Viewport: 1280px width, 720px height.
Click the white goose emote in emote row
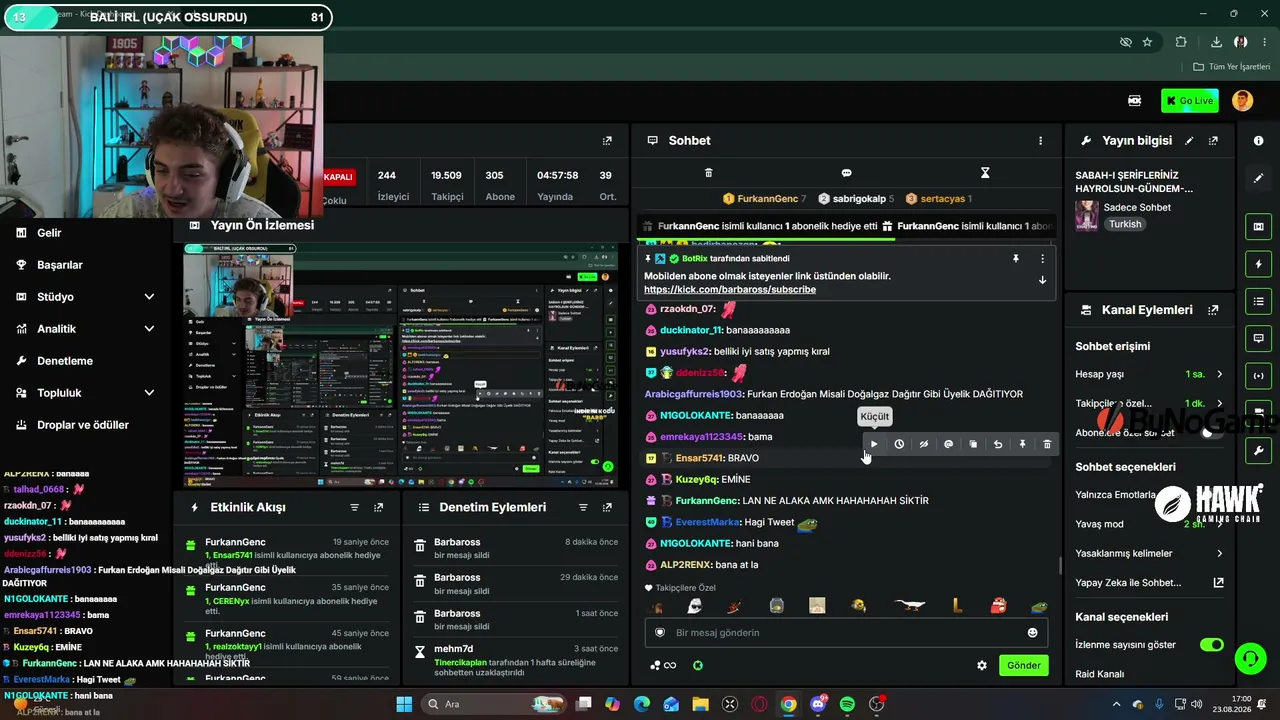pyautogui.click(x=910, y=605)
